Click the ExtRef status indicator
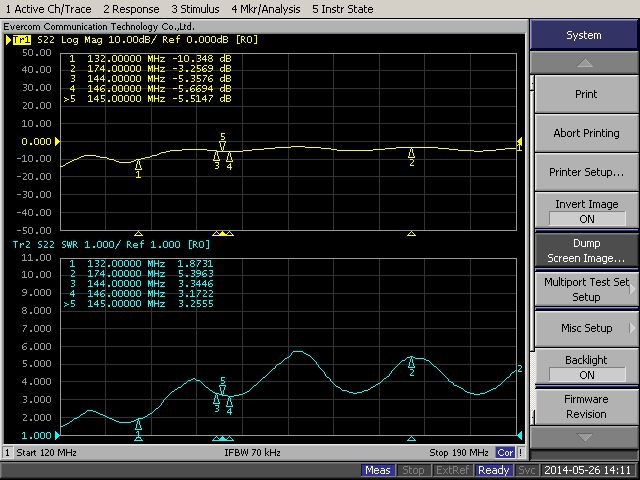640x480 pixels. [452, 470]
